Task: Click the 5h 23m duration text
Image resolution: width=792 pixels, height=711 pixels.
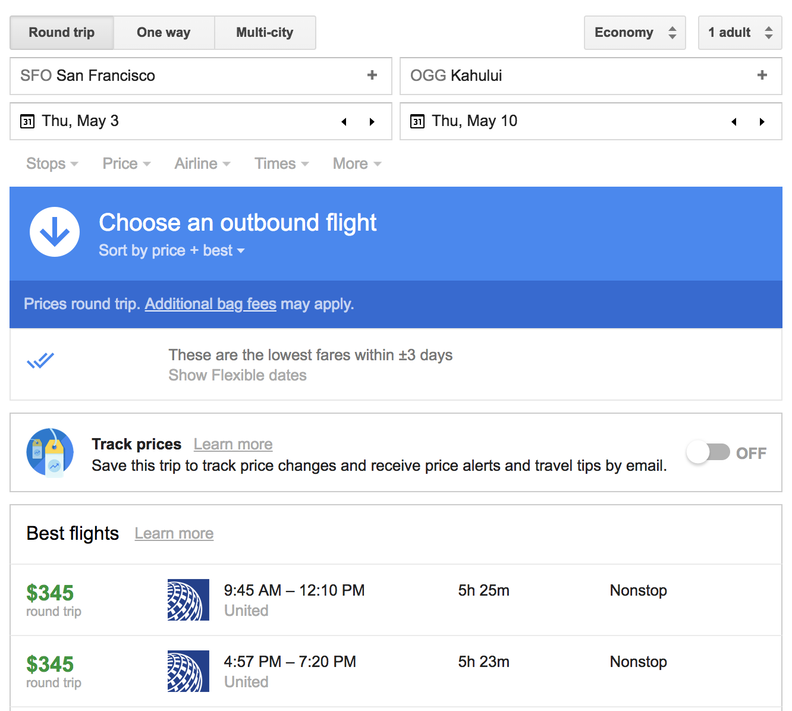Action: (484, 662)
